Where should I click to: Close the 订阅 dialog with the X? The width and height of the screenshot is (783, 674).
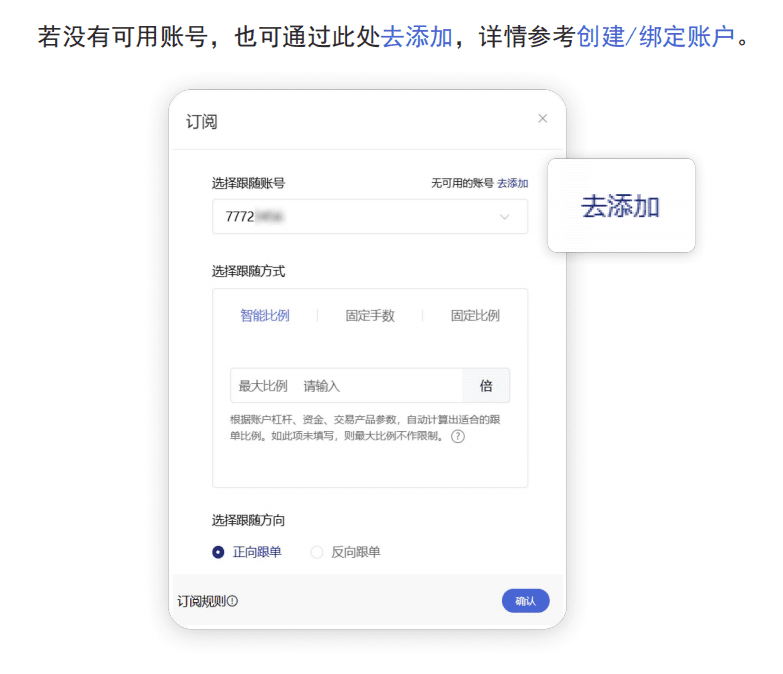tap(543, 118)
